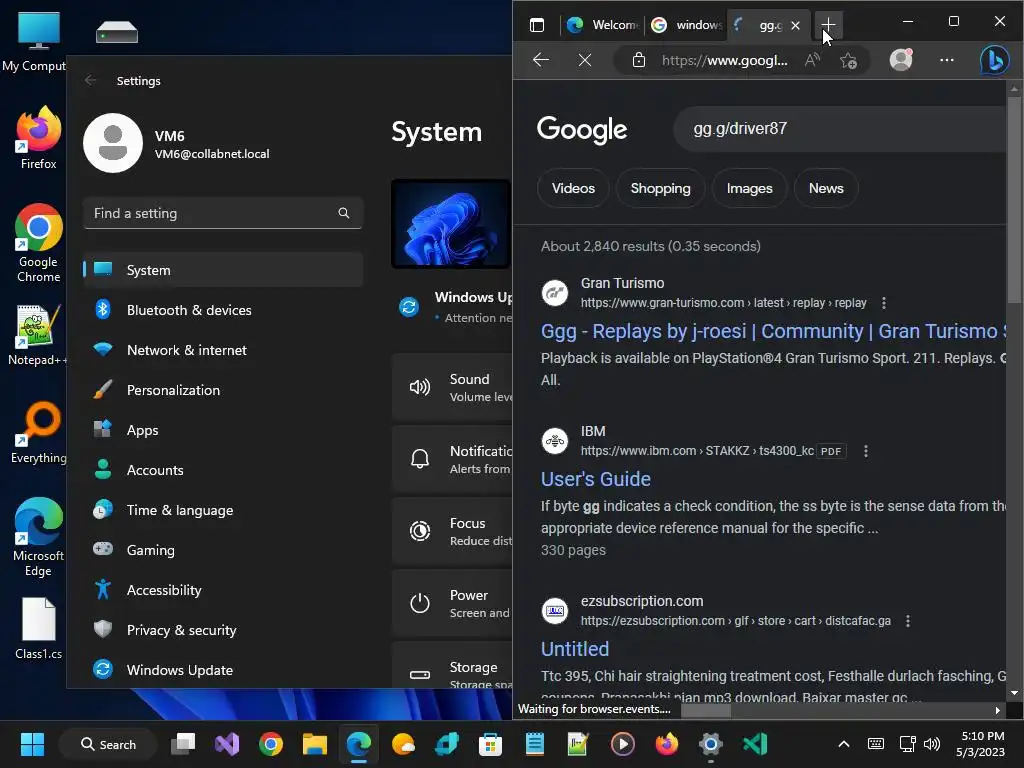Click the Edge vertical scrollbar
This screenshot has width=1024, height=768.
tap(1014, 199)
